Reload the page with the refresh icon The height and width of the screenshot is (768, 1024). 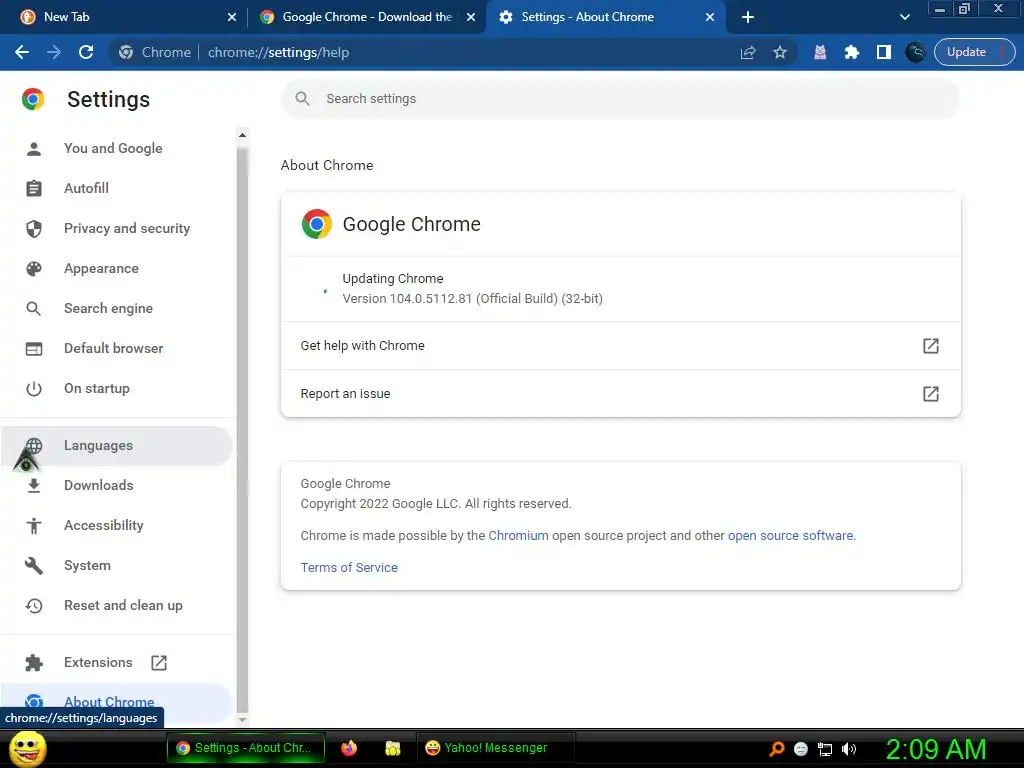[x=86, y=52]
